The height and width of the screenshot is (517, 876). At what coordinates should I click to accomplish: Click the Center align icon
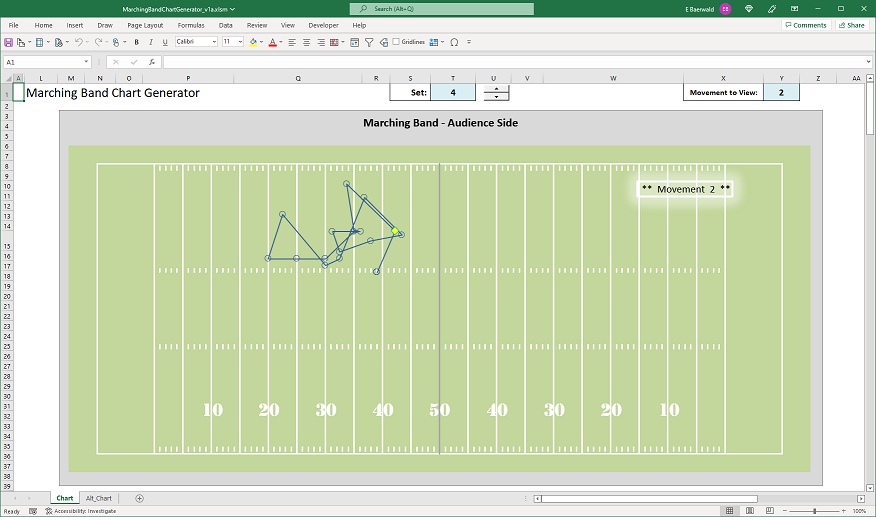click(x=307, y=42)
